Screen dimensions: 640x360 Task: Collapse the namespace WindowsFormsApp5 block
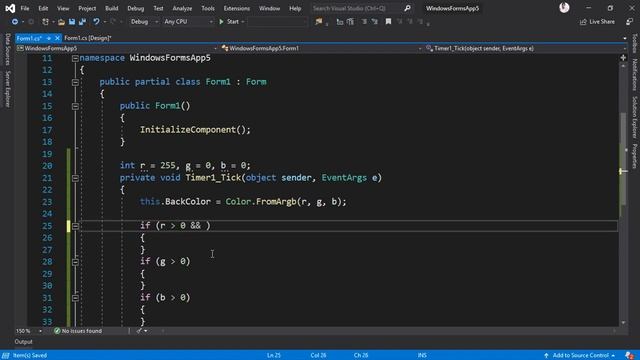click(75, 58)
